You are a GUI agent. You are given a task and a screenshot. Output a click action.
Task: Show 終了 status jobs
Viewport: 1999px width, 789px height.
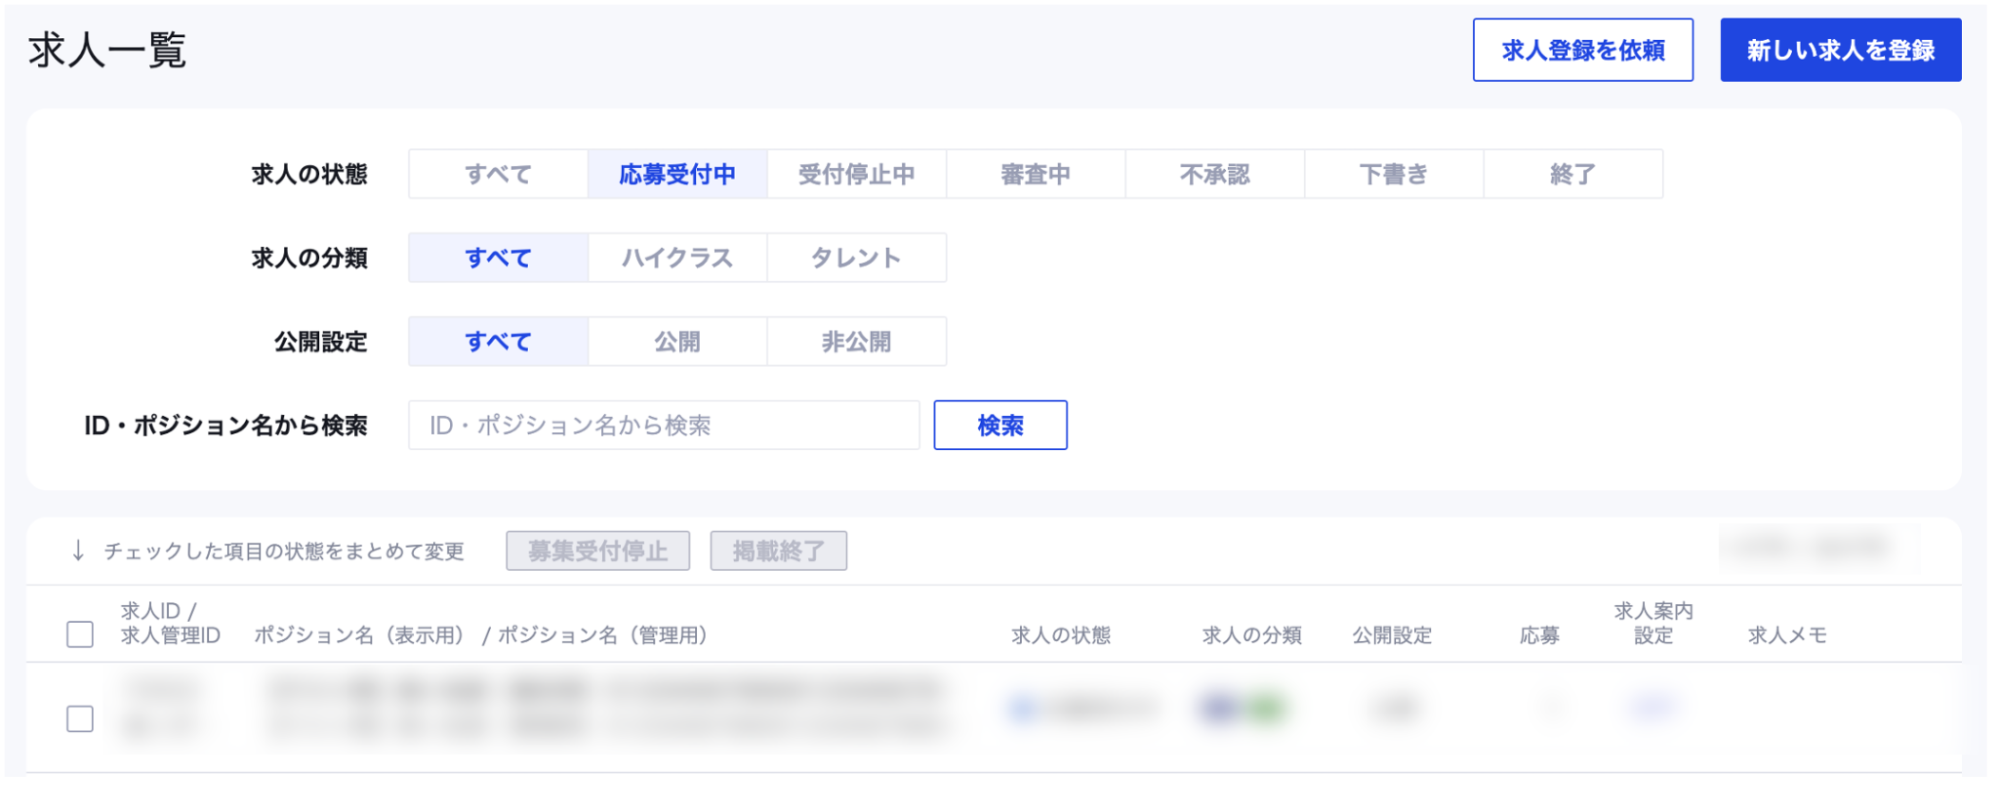1572,174
